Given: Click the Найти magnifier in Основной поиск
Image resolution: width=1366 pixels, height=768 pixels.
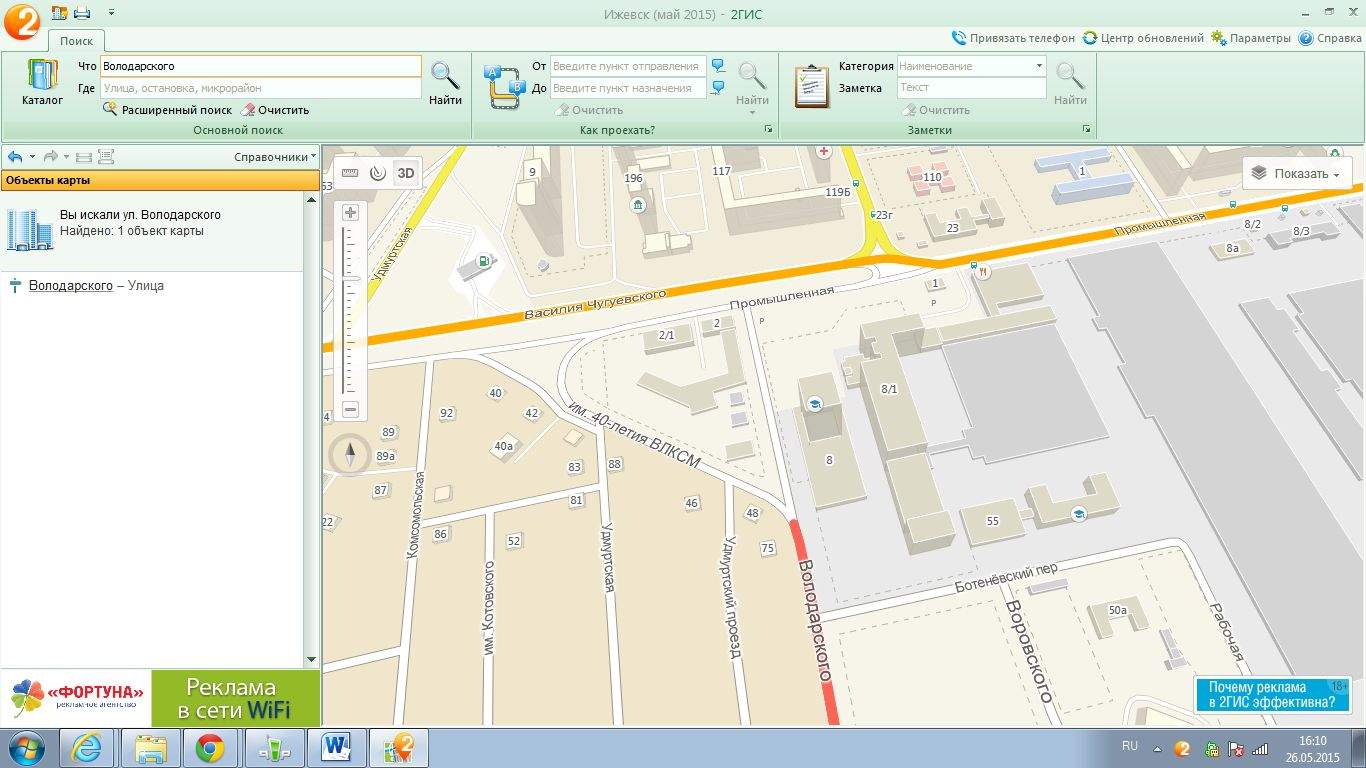Looking at the screenshot, I should click(x=445, y=83).
